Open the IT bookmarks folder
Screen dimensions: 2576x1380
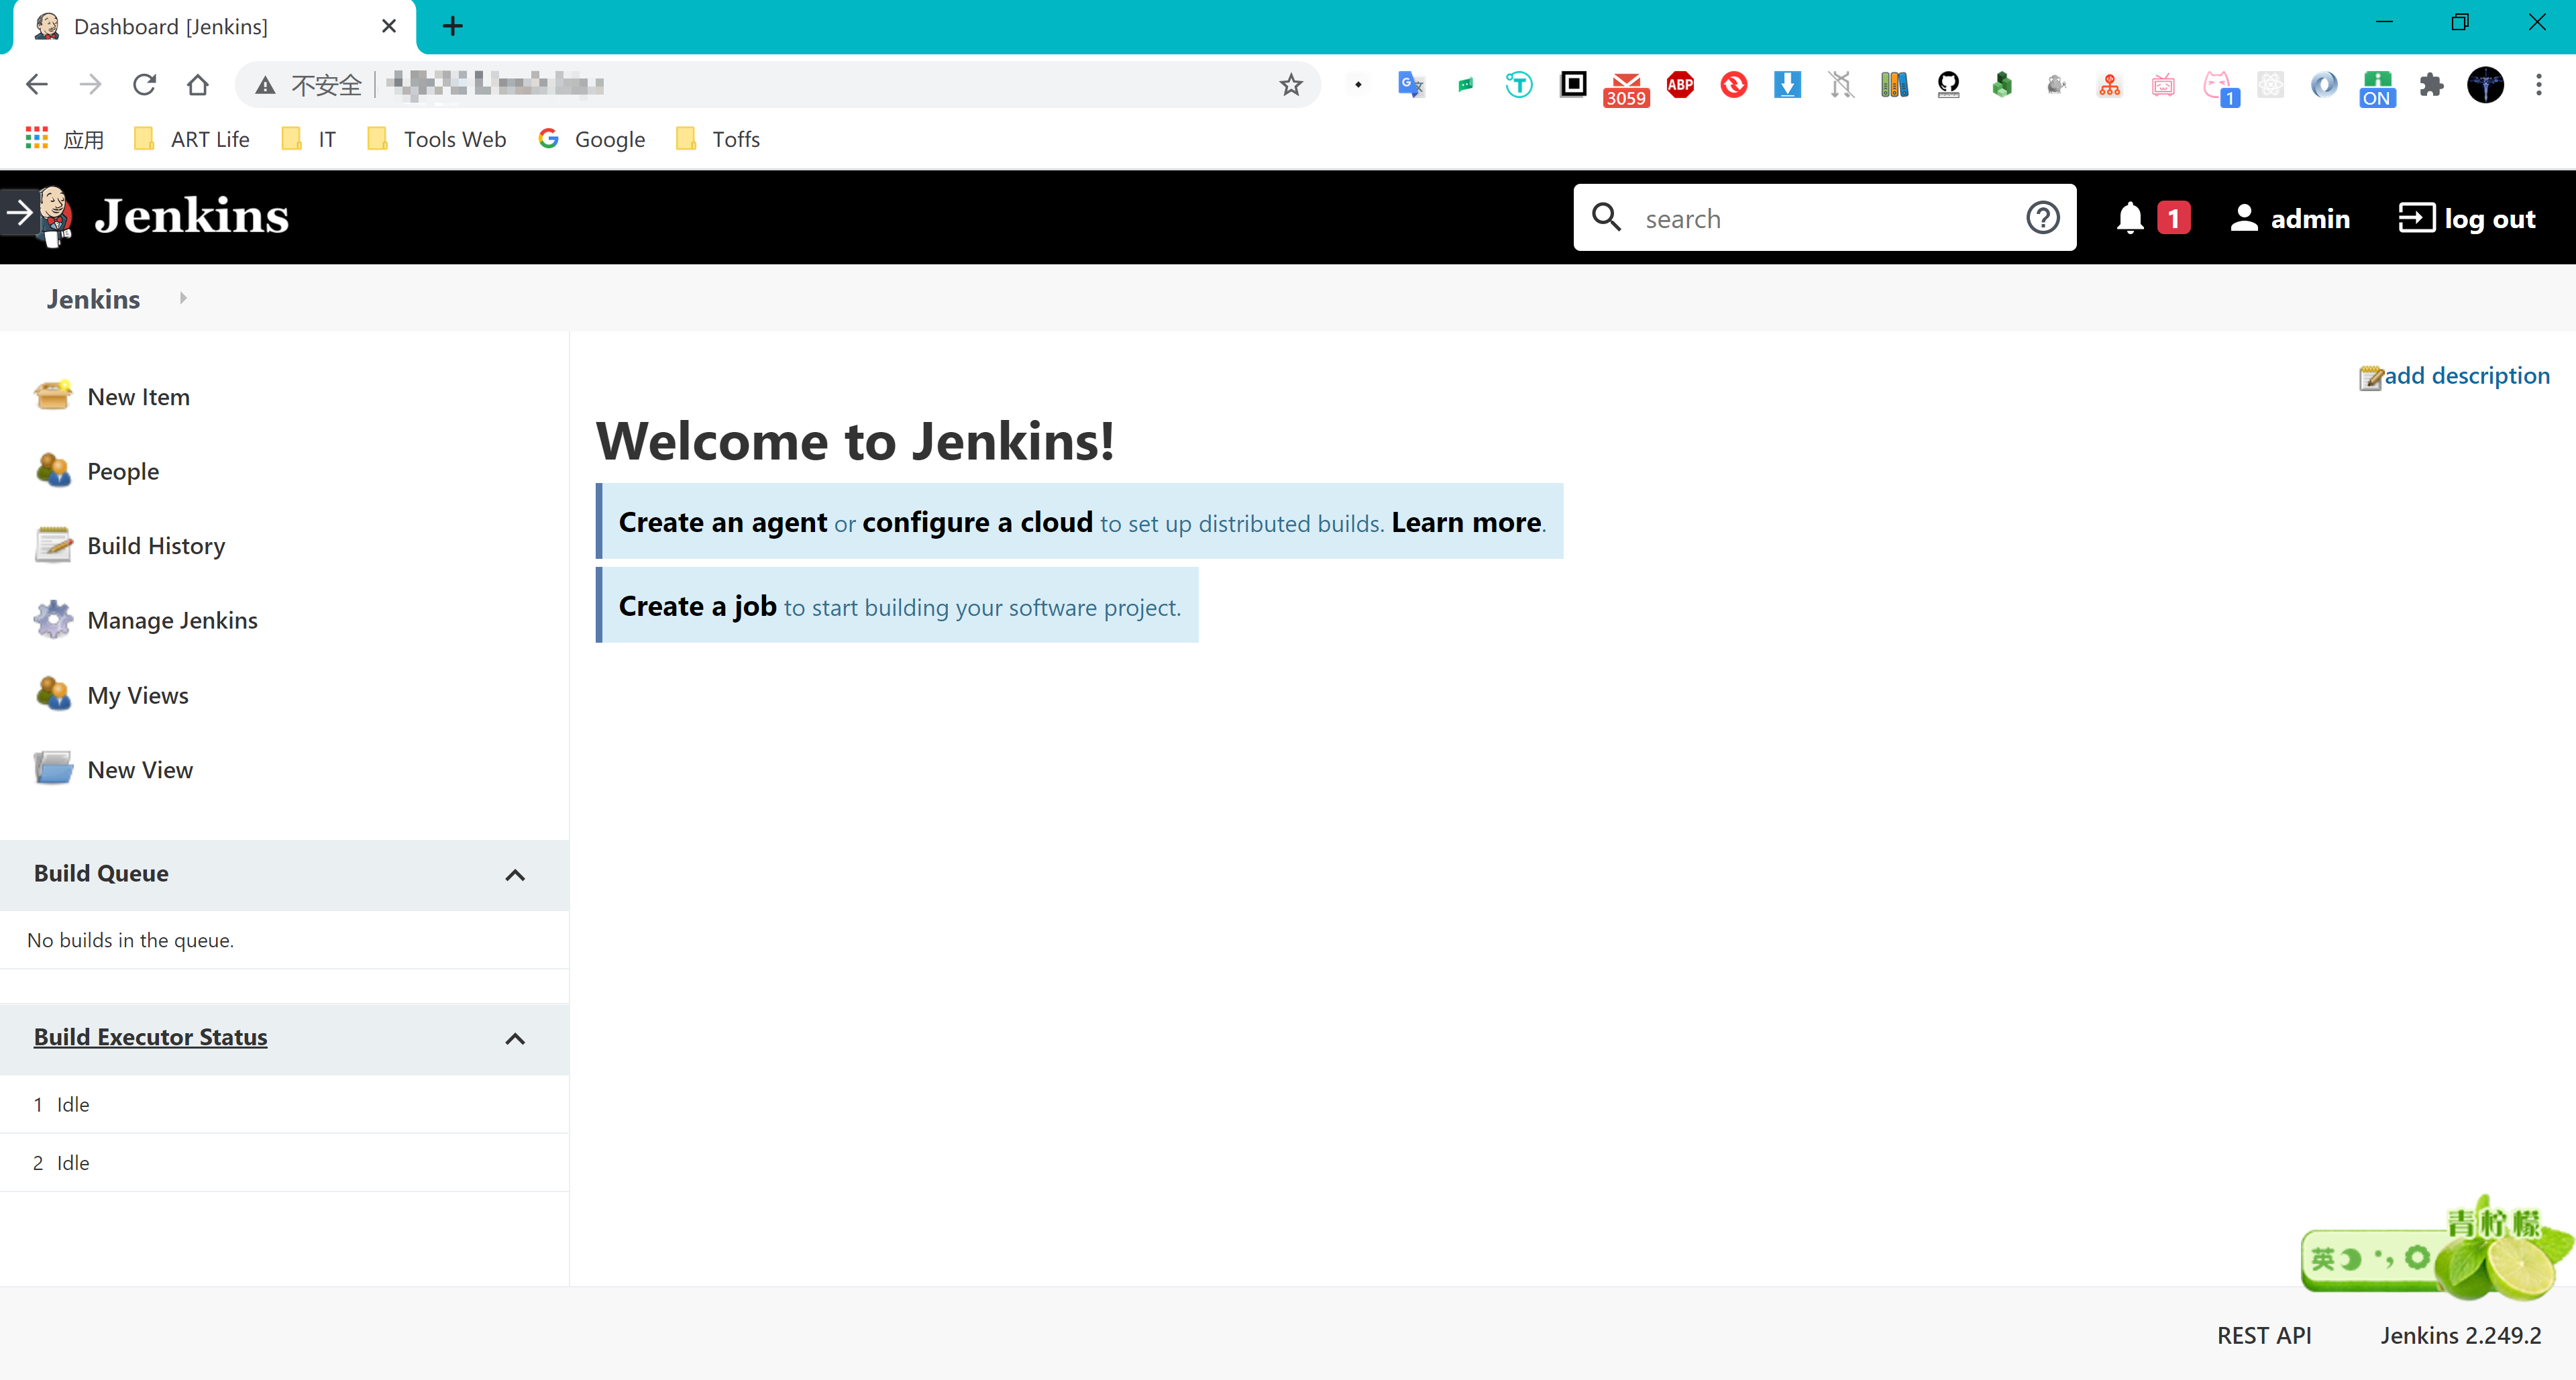click(310, 139)
